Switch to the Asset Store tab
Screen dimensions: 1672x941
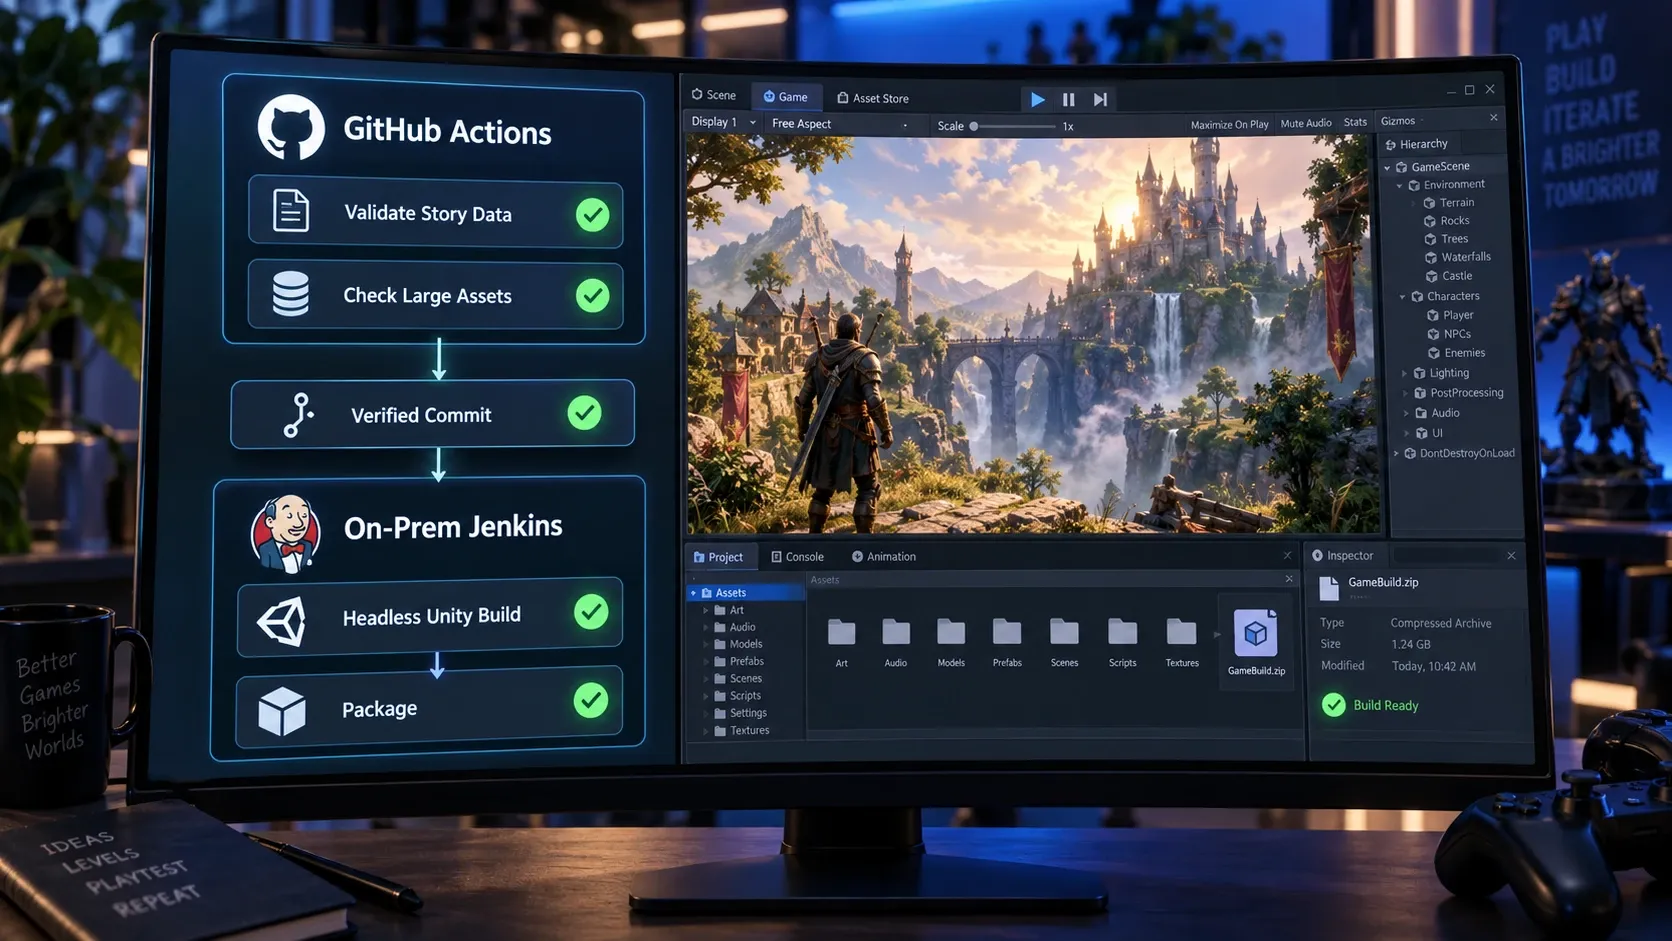click(873, 98)
